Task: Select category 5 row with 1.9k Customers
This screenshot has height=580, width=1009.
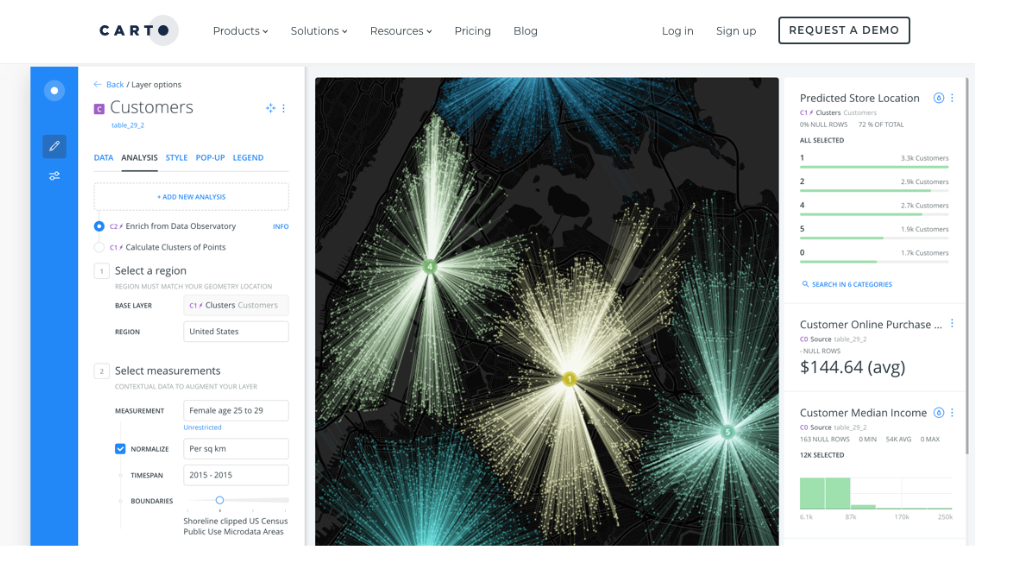Action: pos(874,232)
